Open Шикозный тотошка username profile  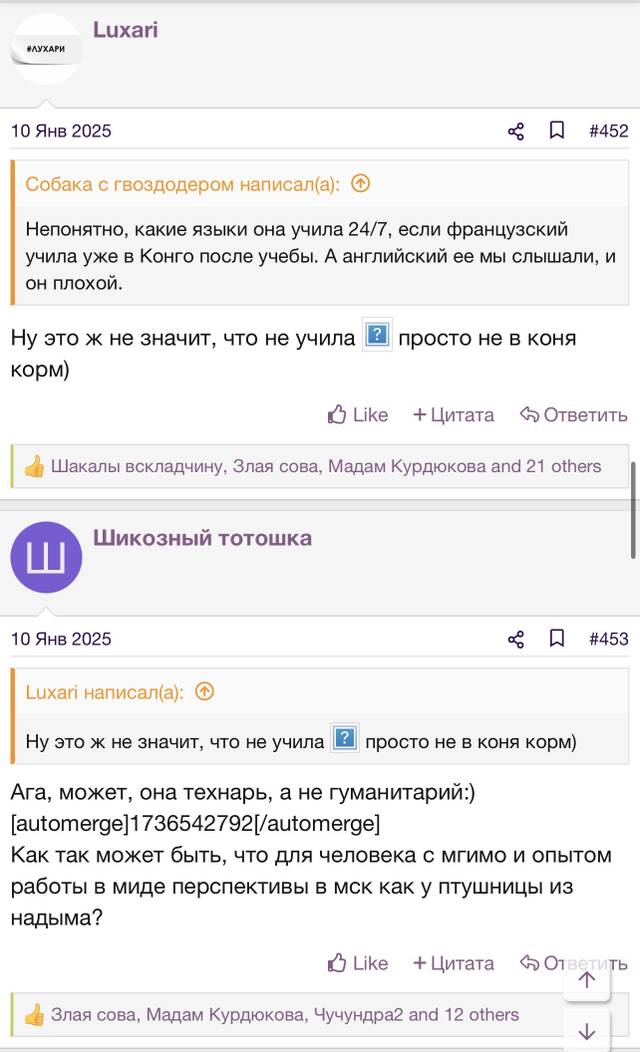tap(203, 537)
